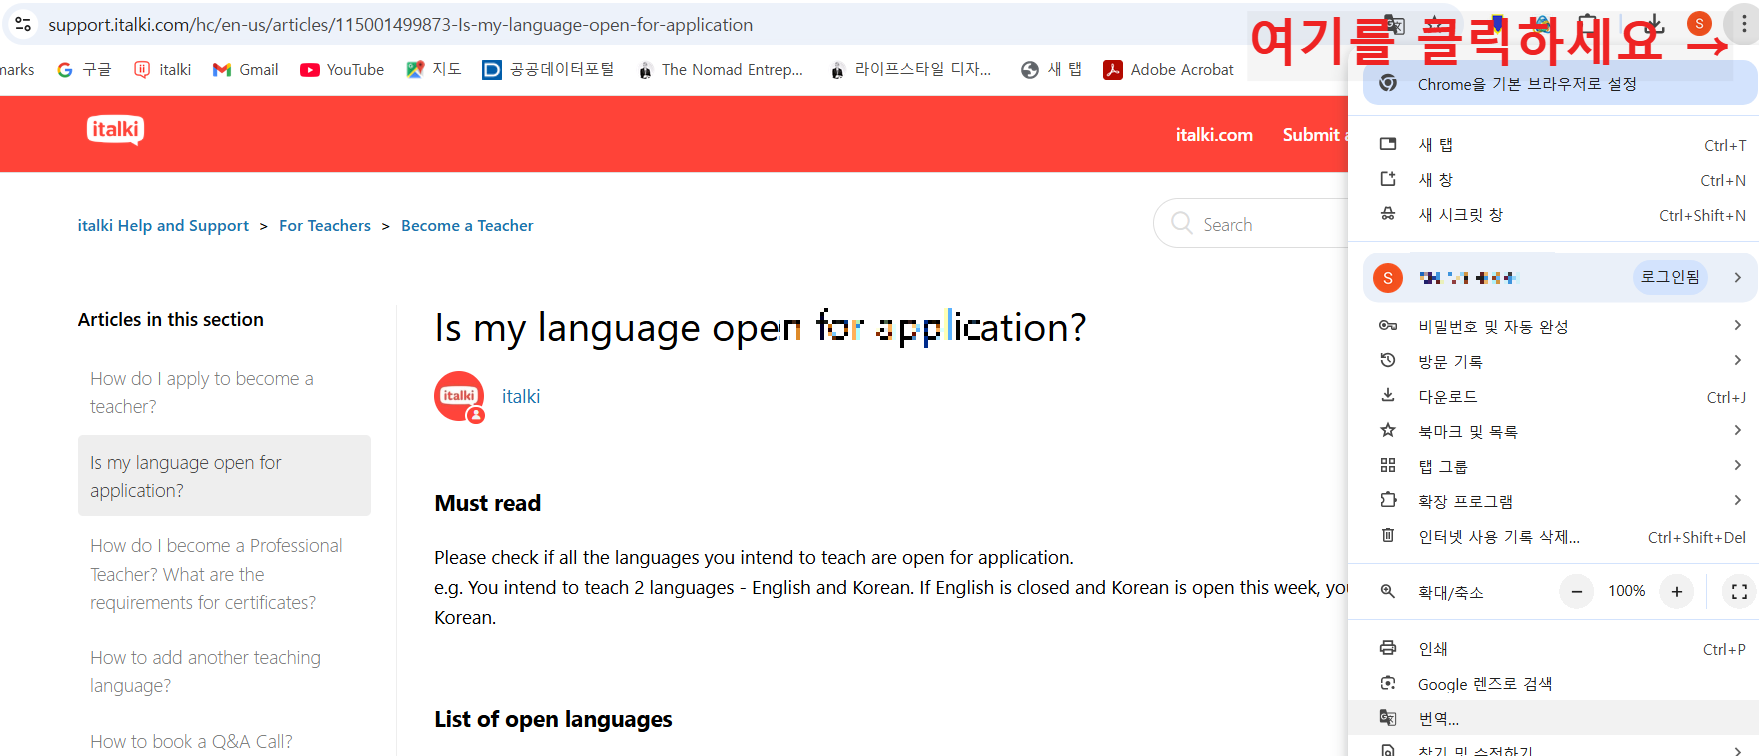The image size is (1759, 756).
Task: Expand 확장 프로그램 submenu arrow
Action: [x=1738, y=500]
